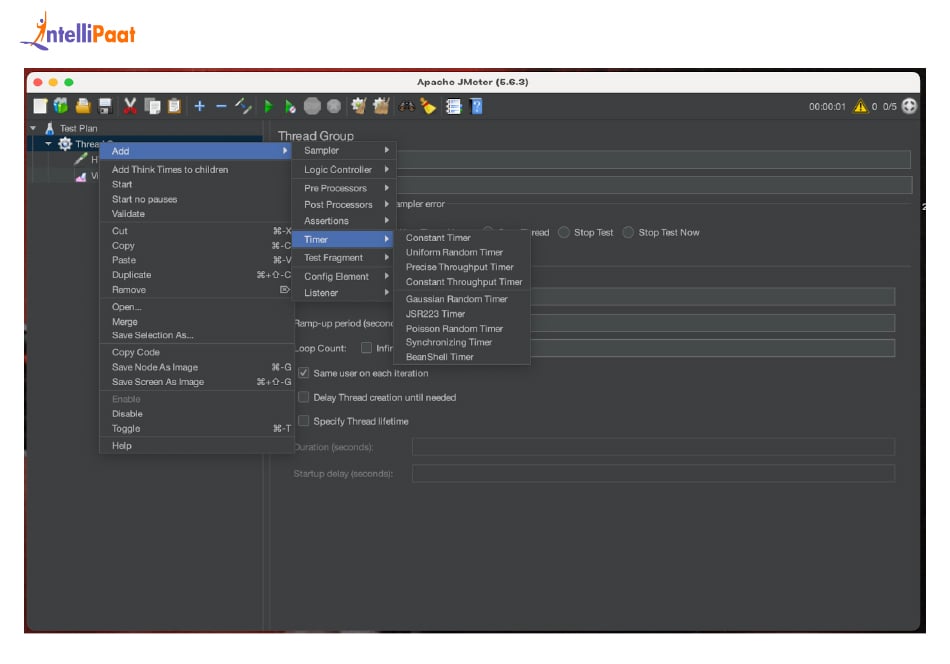Click the Save floppy disk icon
This screenshot has width=950, height=664.
[105, 106]
